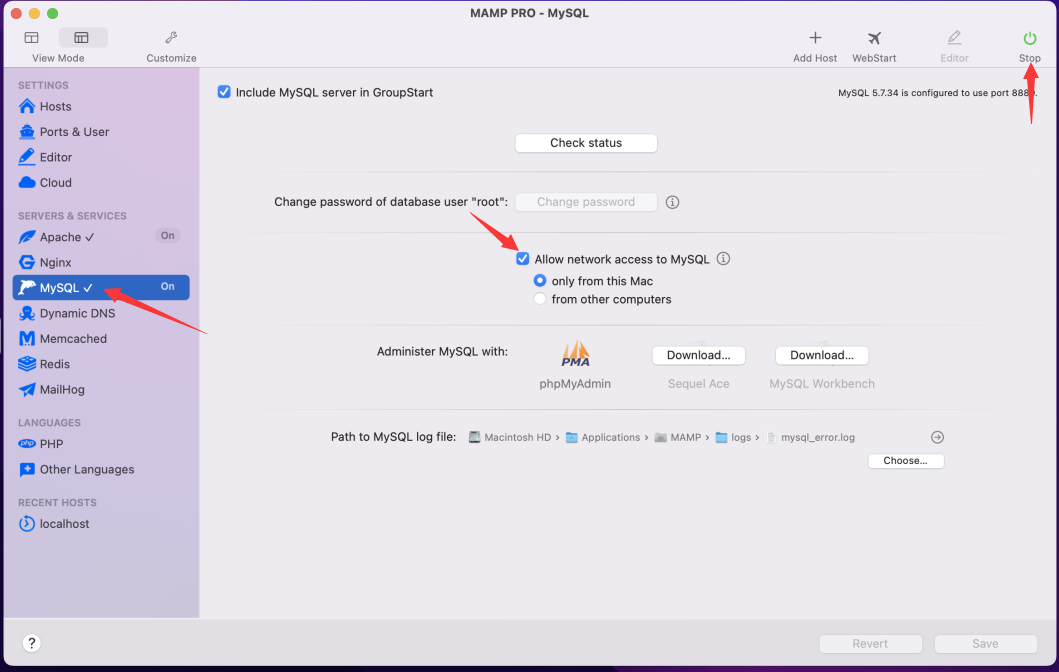Open WebStart from the toolbar
1059x672 pixels.
click(x=873, y=39)
